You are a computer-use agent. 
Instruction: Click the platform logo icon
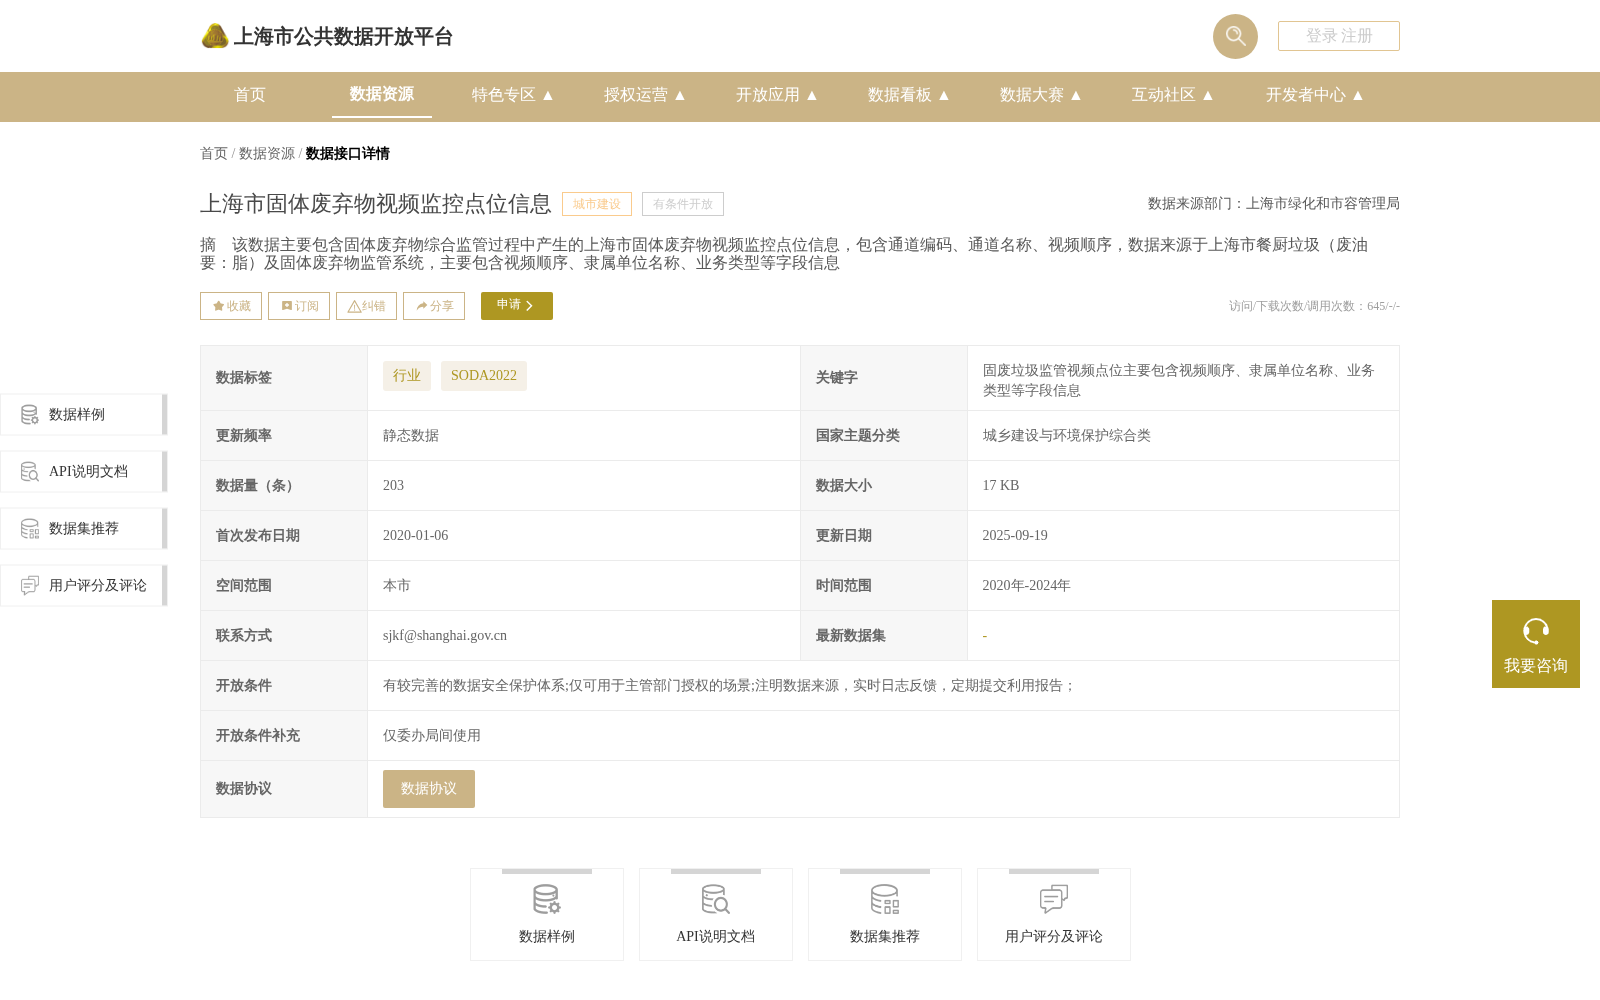click(x=215, y=36)
